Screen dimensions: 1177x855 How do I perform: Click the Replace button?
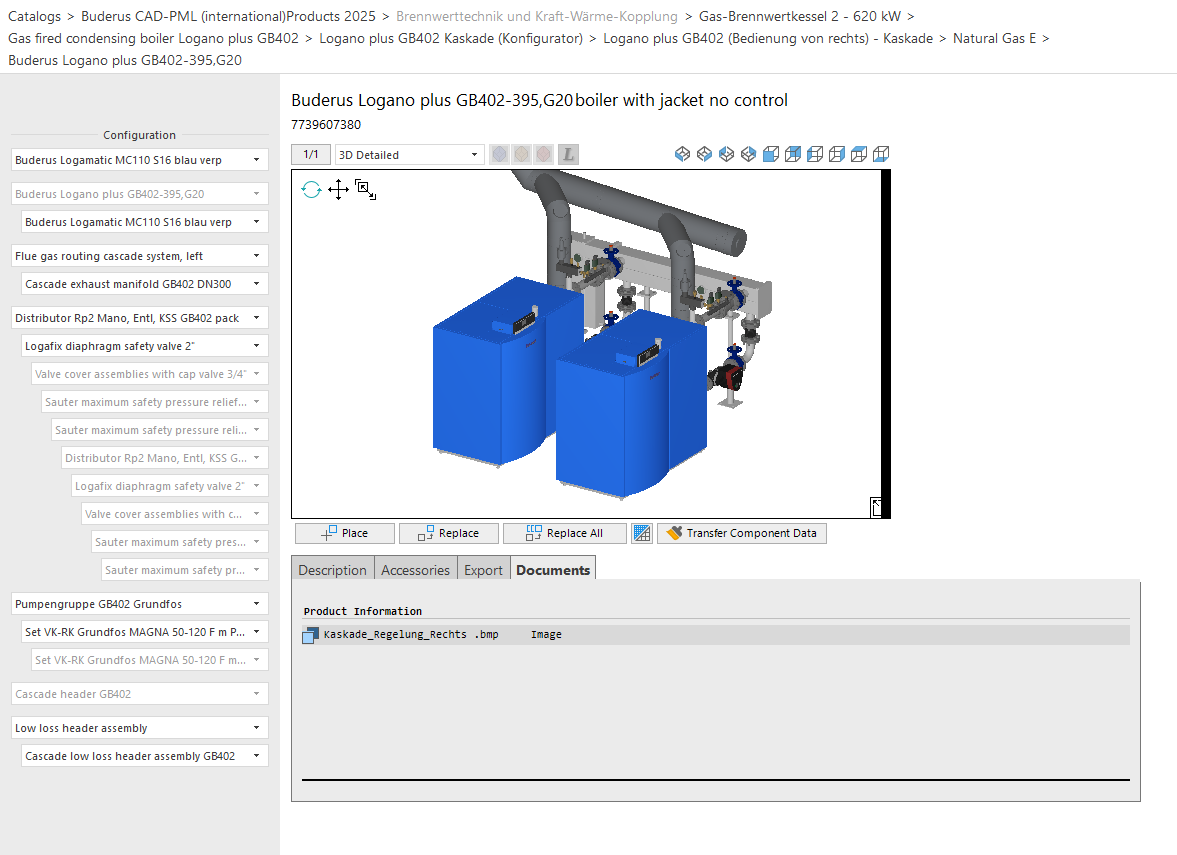click(x=449, y=533)
